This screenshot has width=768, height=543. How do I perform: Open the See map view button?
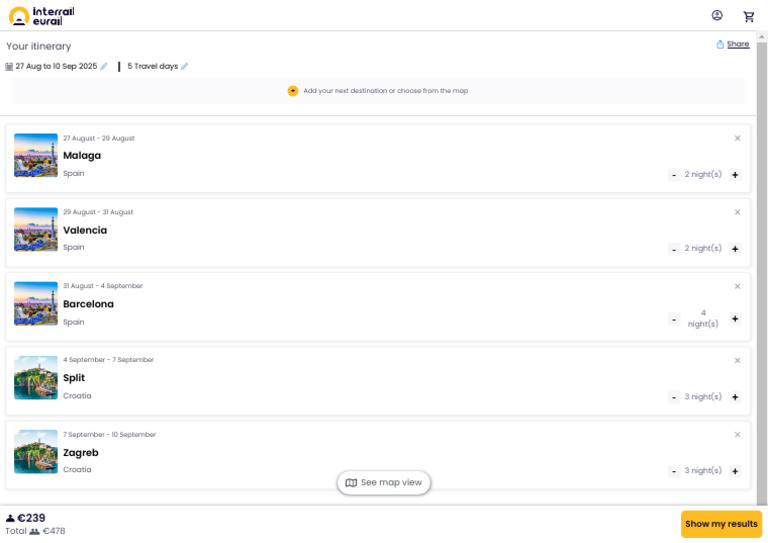(384, 483)
